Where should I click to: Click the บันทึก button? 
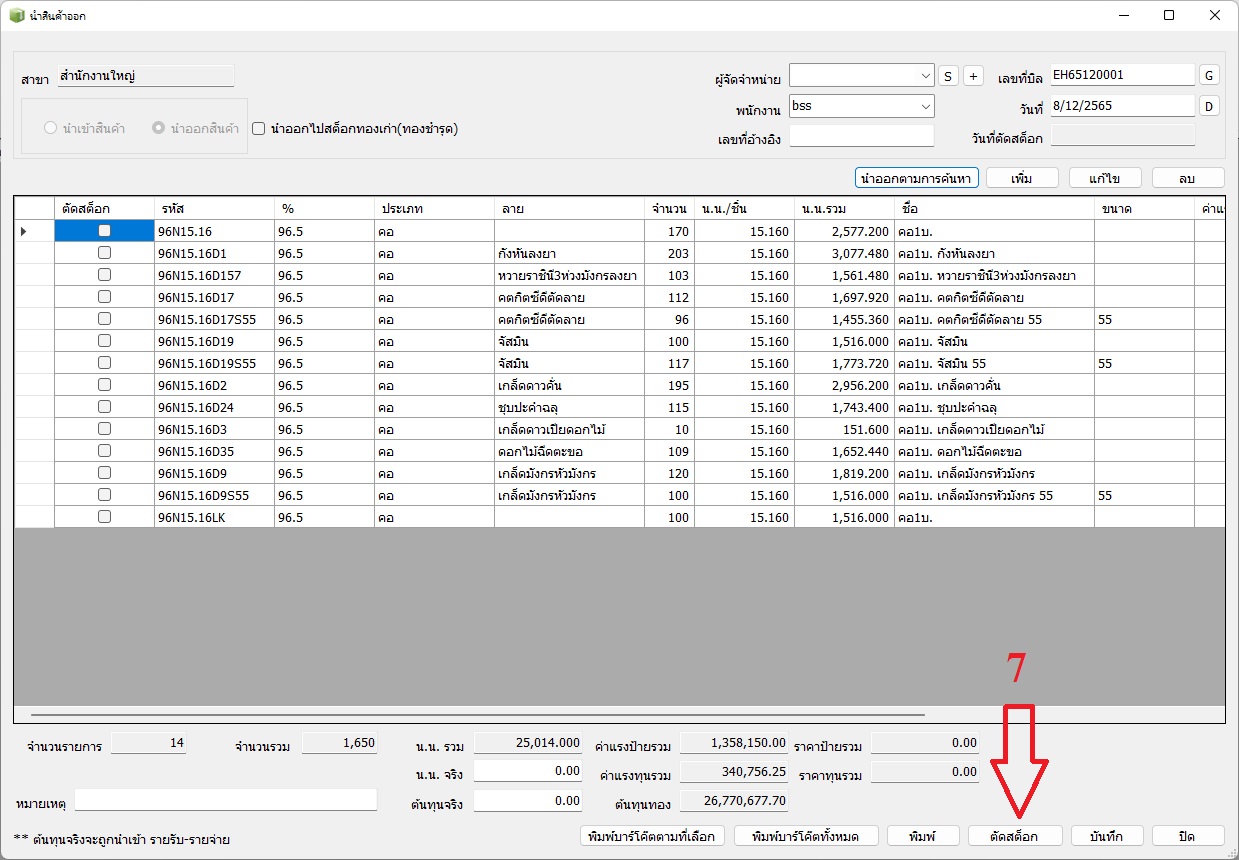tap(1107, 836)
